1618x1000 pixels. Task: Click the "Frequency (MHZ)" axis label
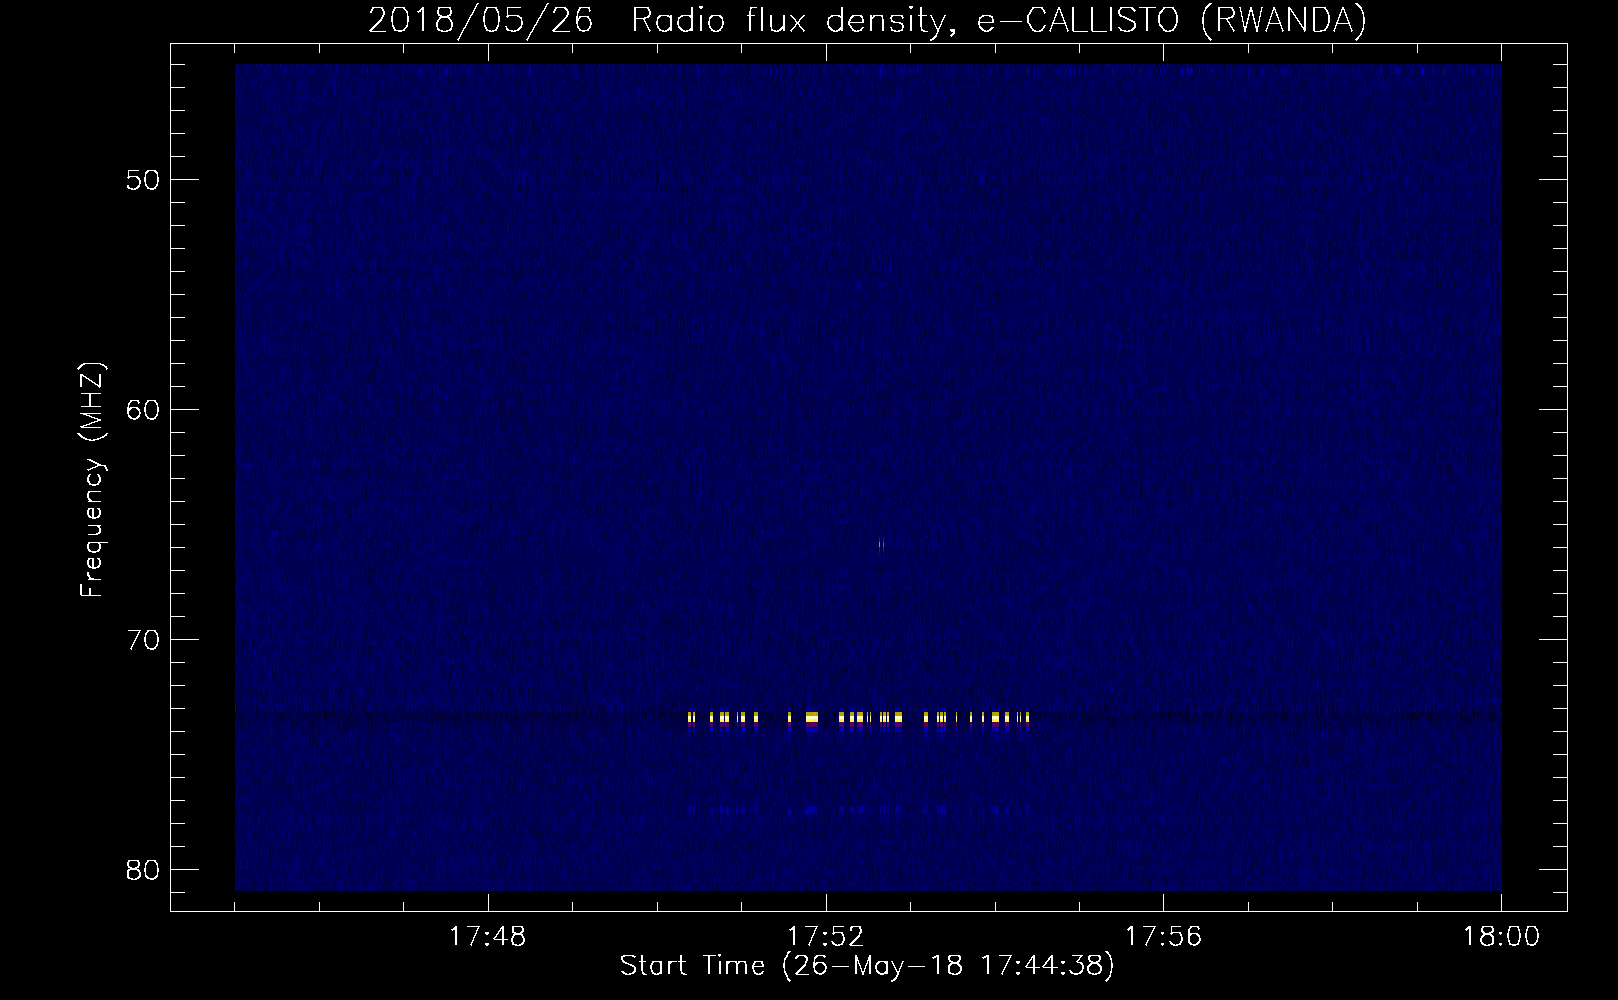point(92,480)
